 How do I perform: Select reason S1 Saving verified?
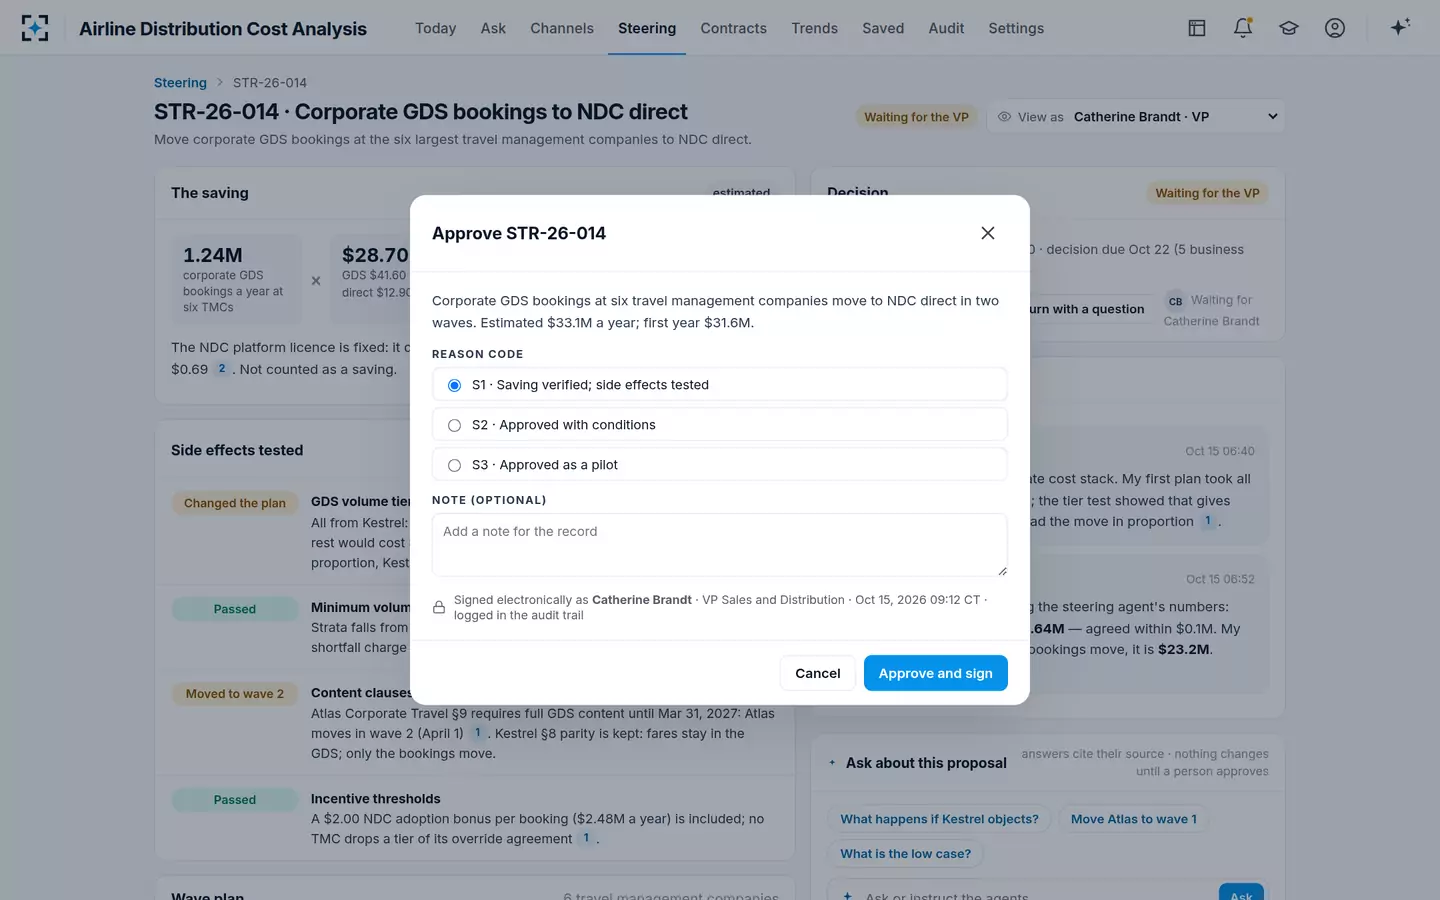(720, 385)
